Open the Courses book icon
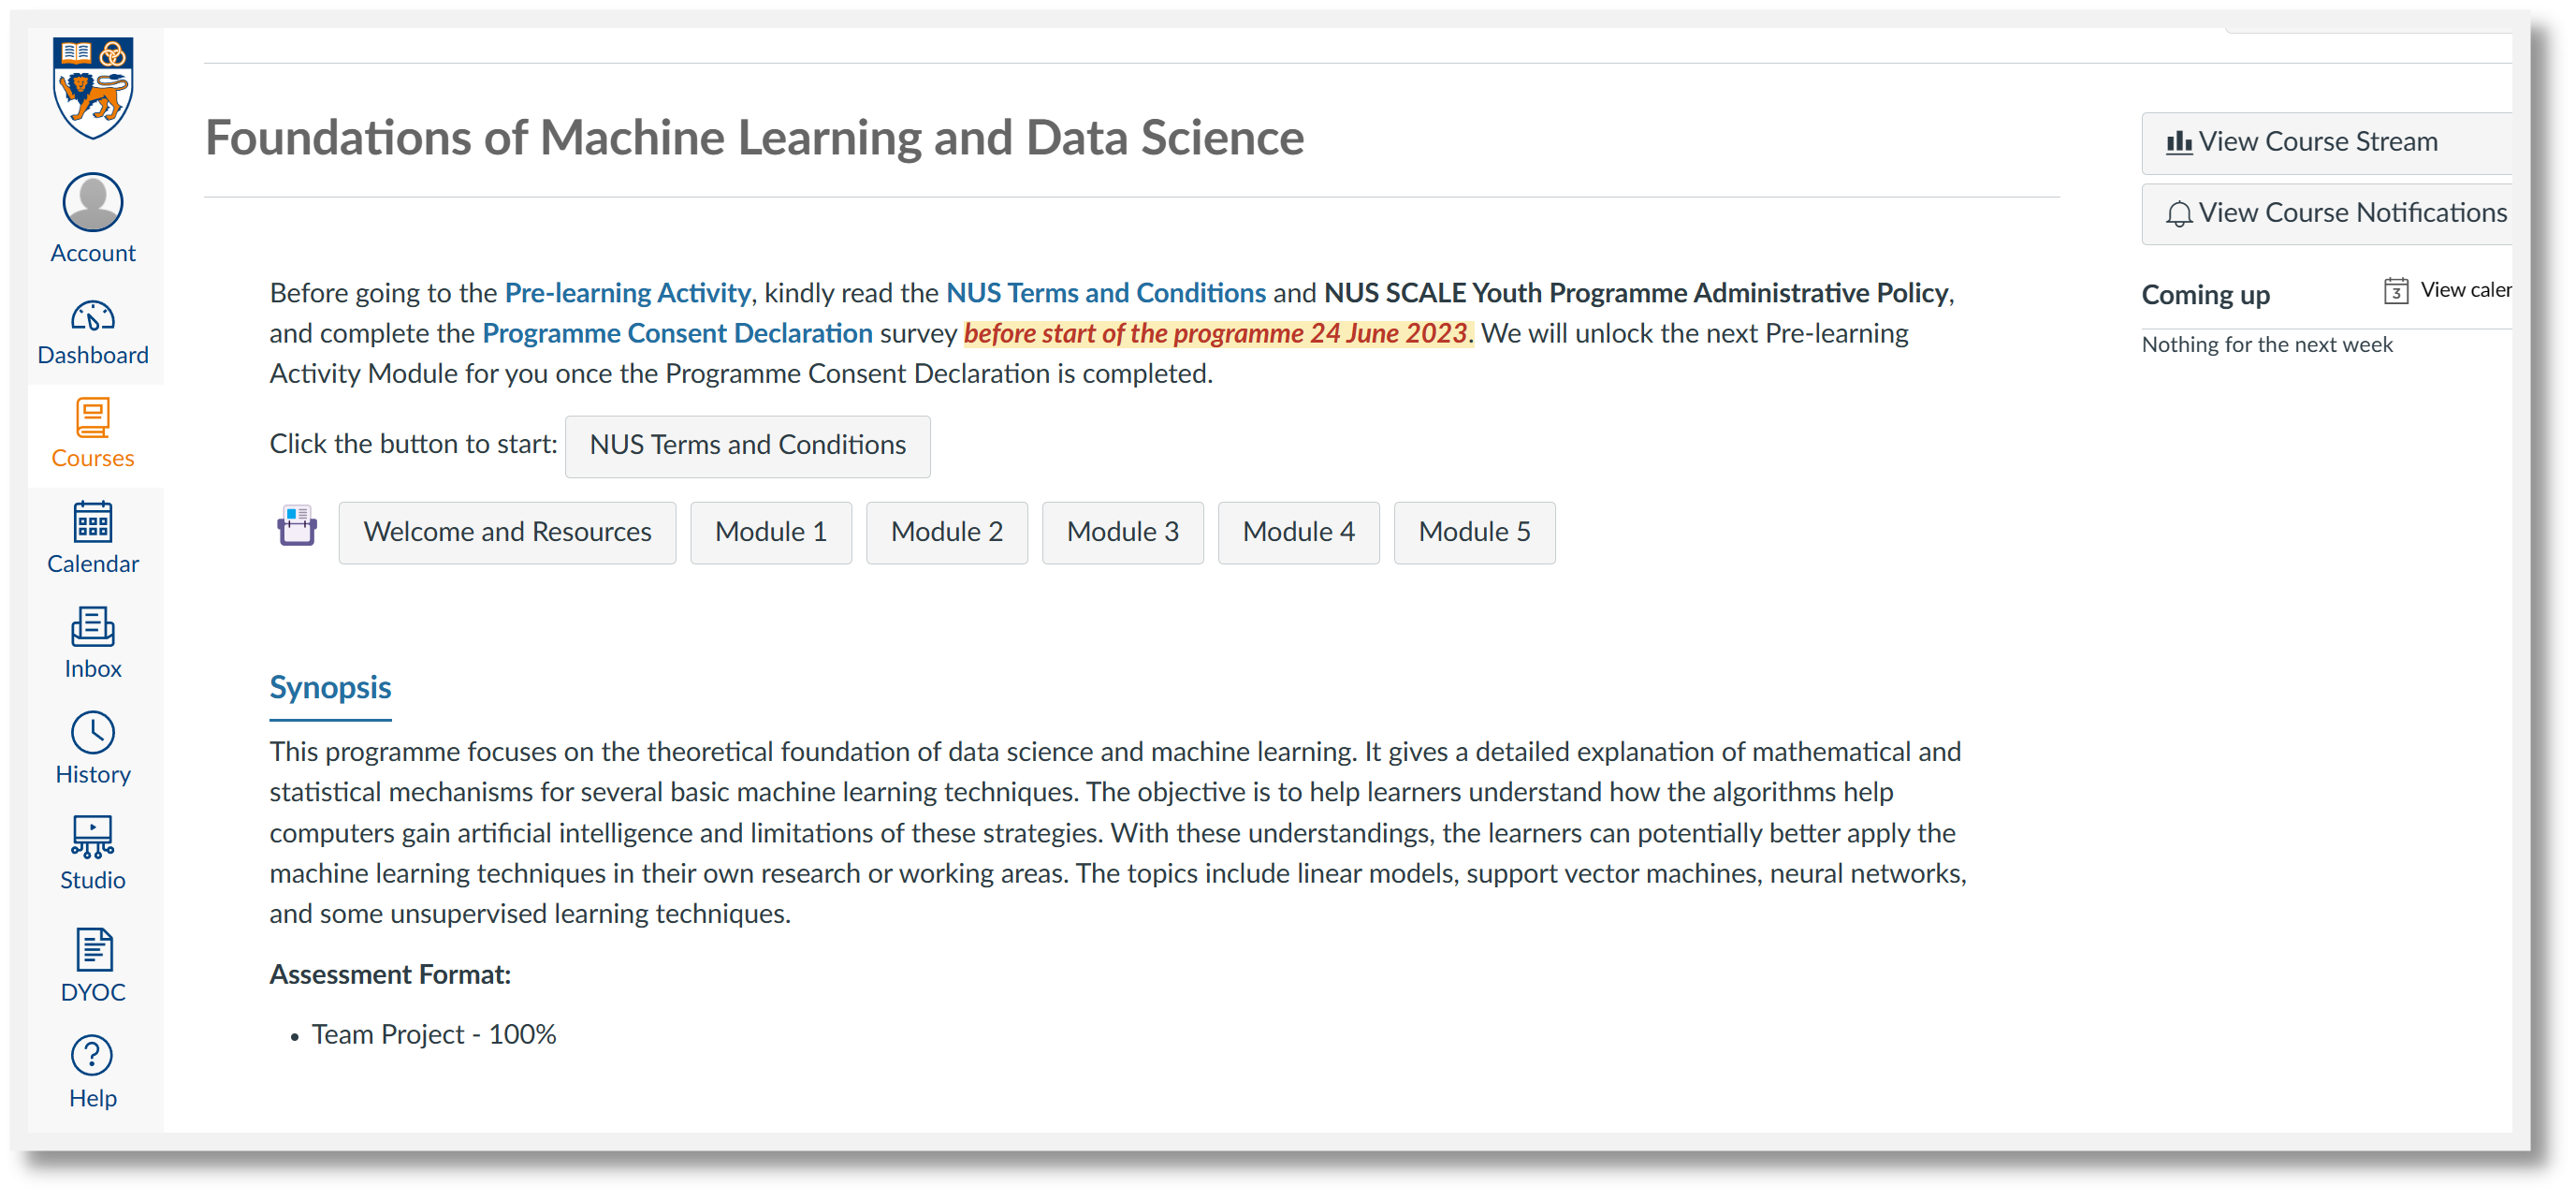This screenshot has width=2576, height=1200. pyautogui.click(x=93, y=418)
